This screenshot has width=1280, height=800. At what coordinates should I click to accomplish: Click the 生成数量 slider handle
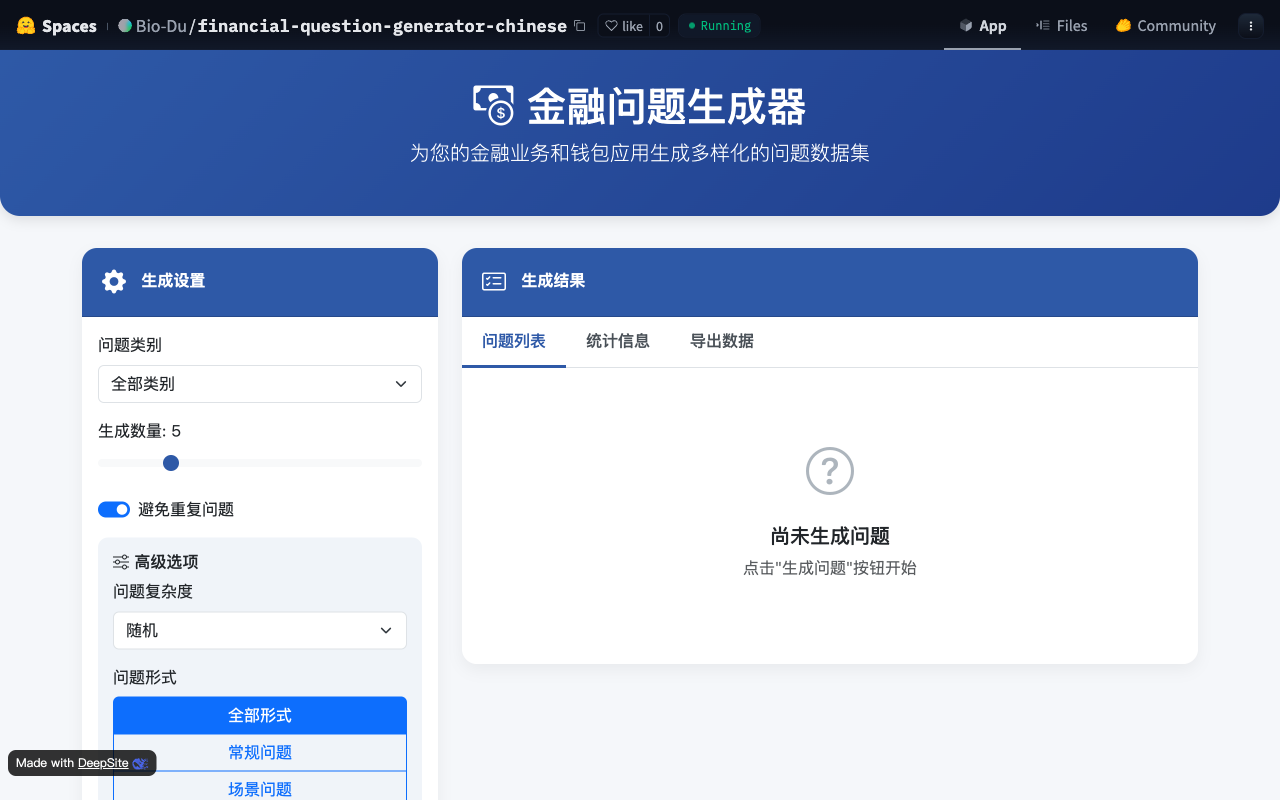point(171,463)
